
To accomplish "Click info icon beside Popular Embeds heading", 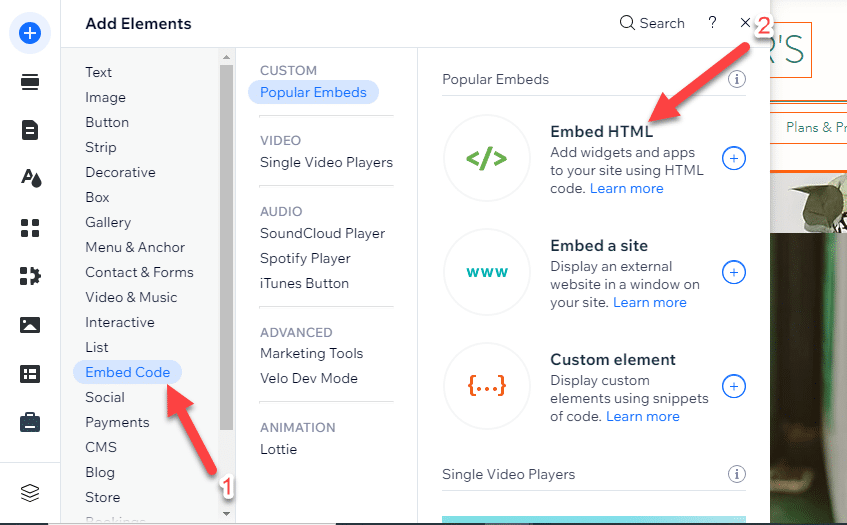I will click(738, 79).
